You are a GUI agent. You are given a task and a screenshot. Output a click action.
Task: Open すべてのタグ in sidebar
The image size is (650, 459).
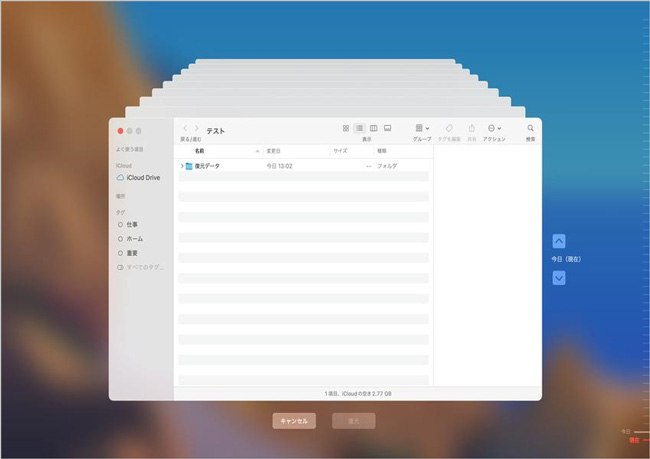(x=141, y=267)
